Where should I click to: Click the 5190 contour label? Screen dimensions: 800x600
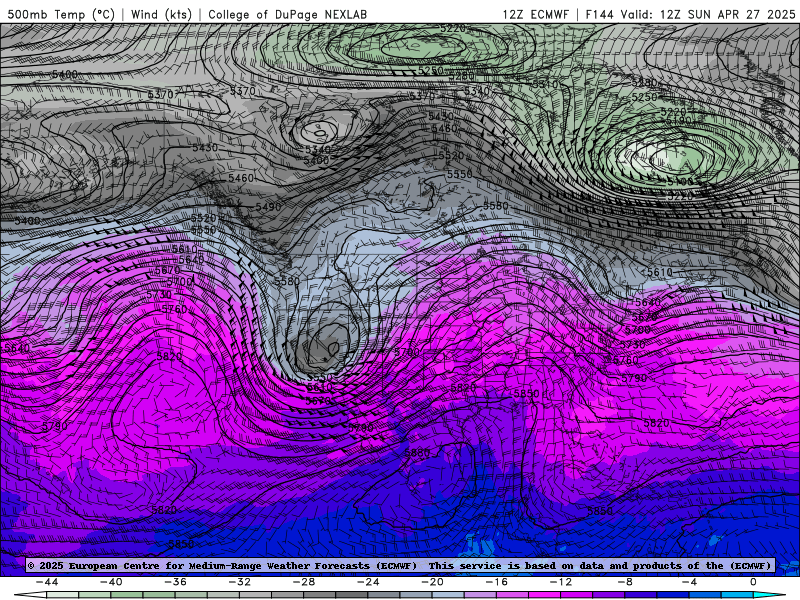(680, 121)
